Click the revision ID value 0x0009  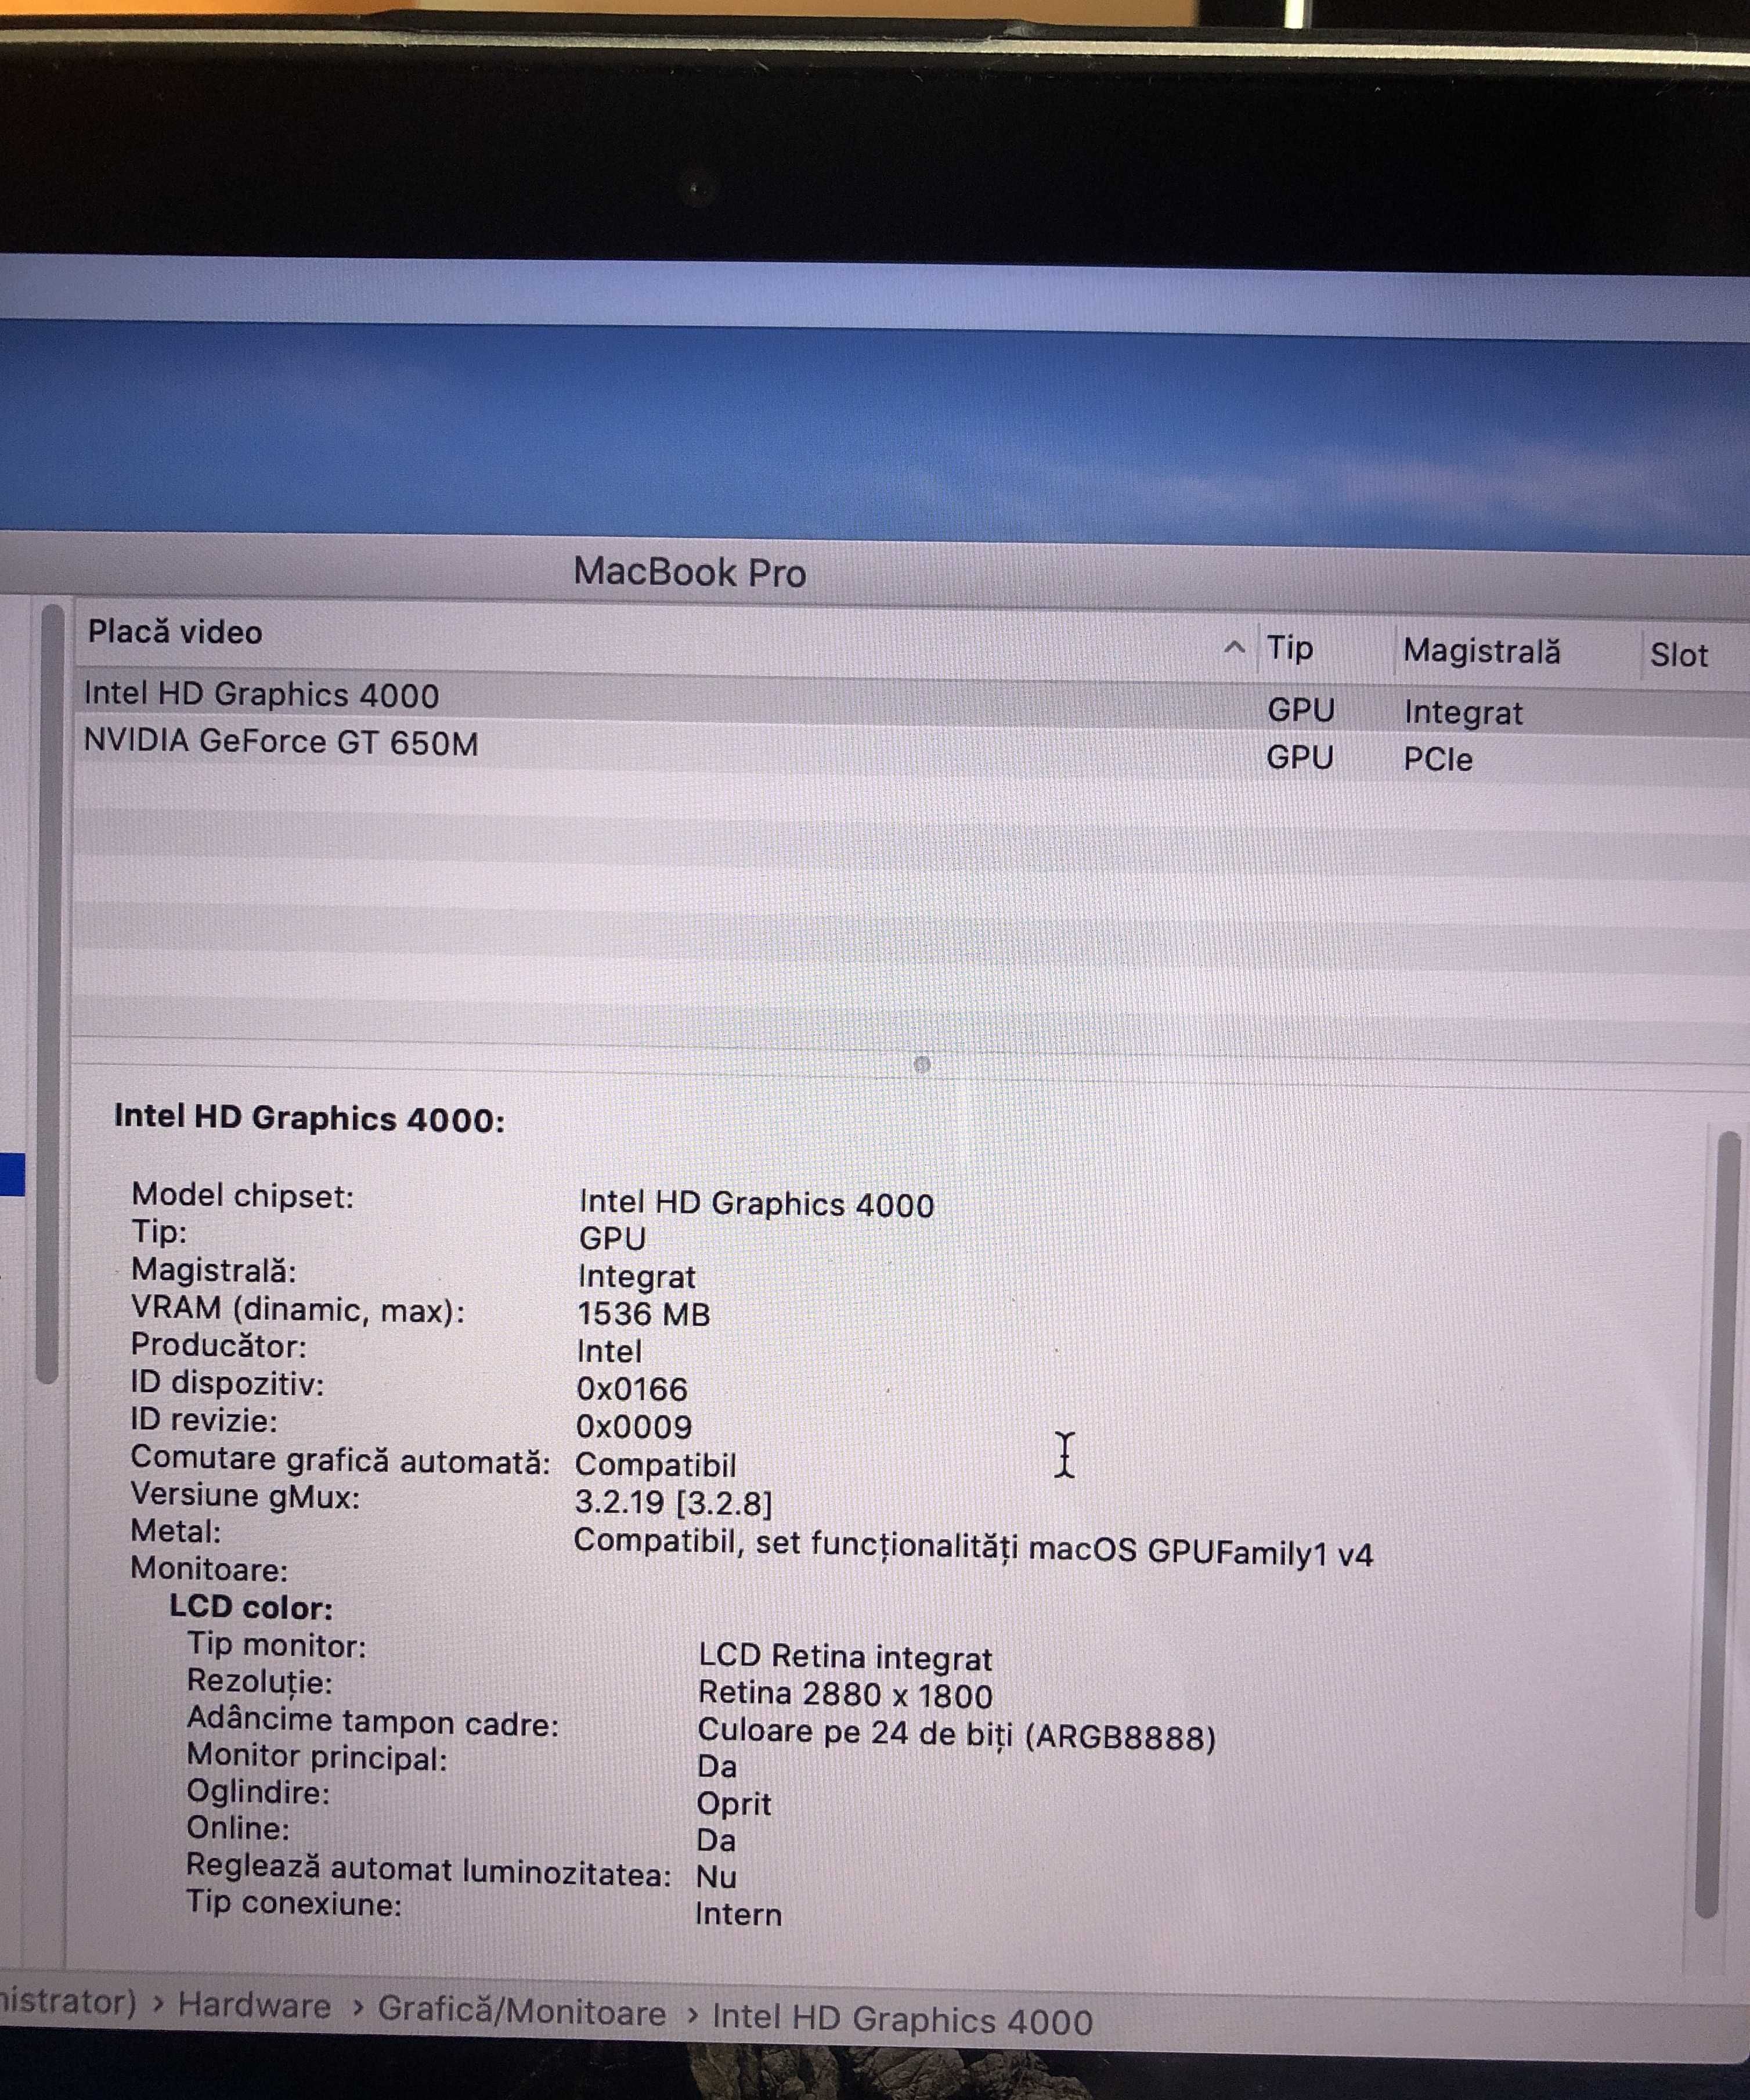click(x=633, y=1426)
